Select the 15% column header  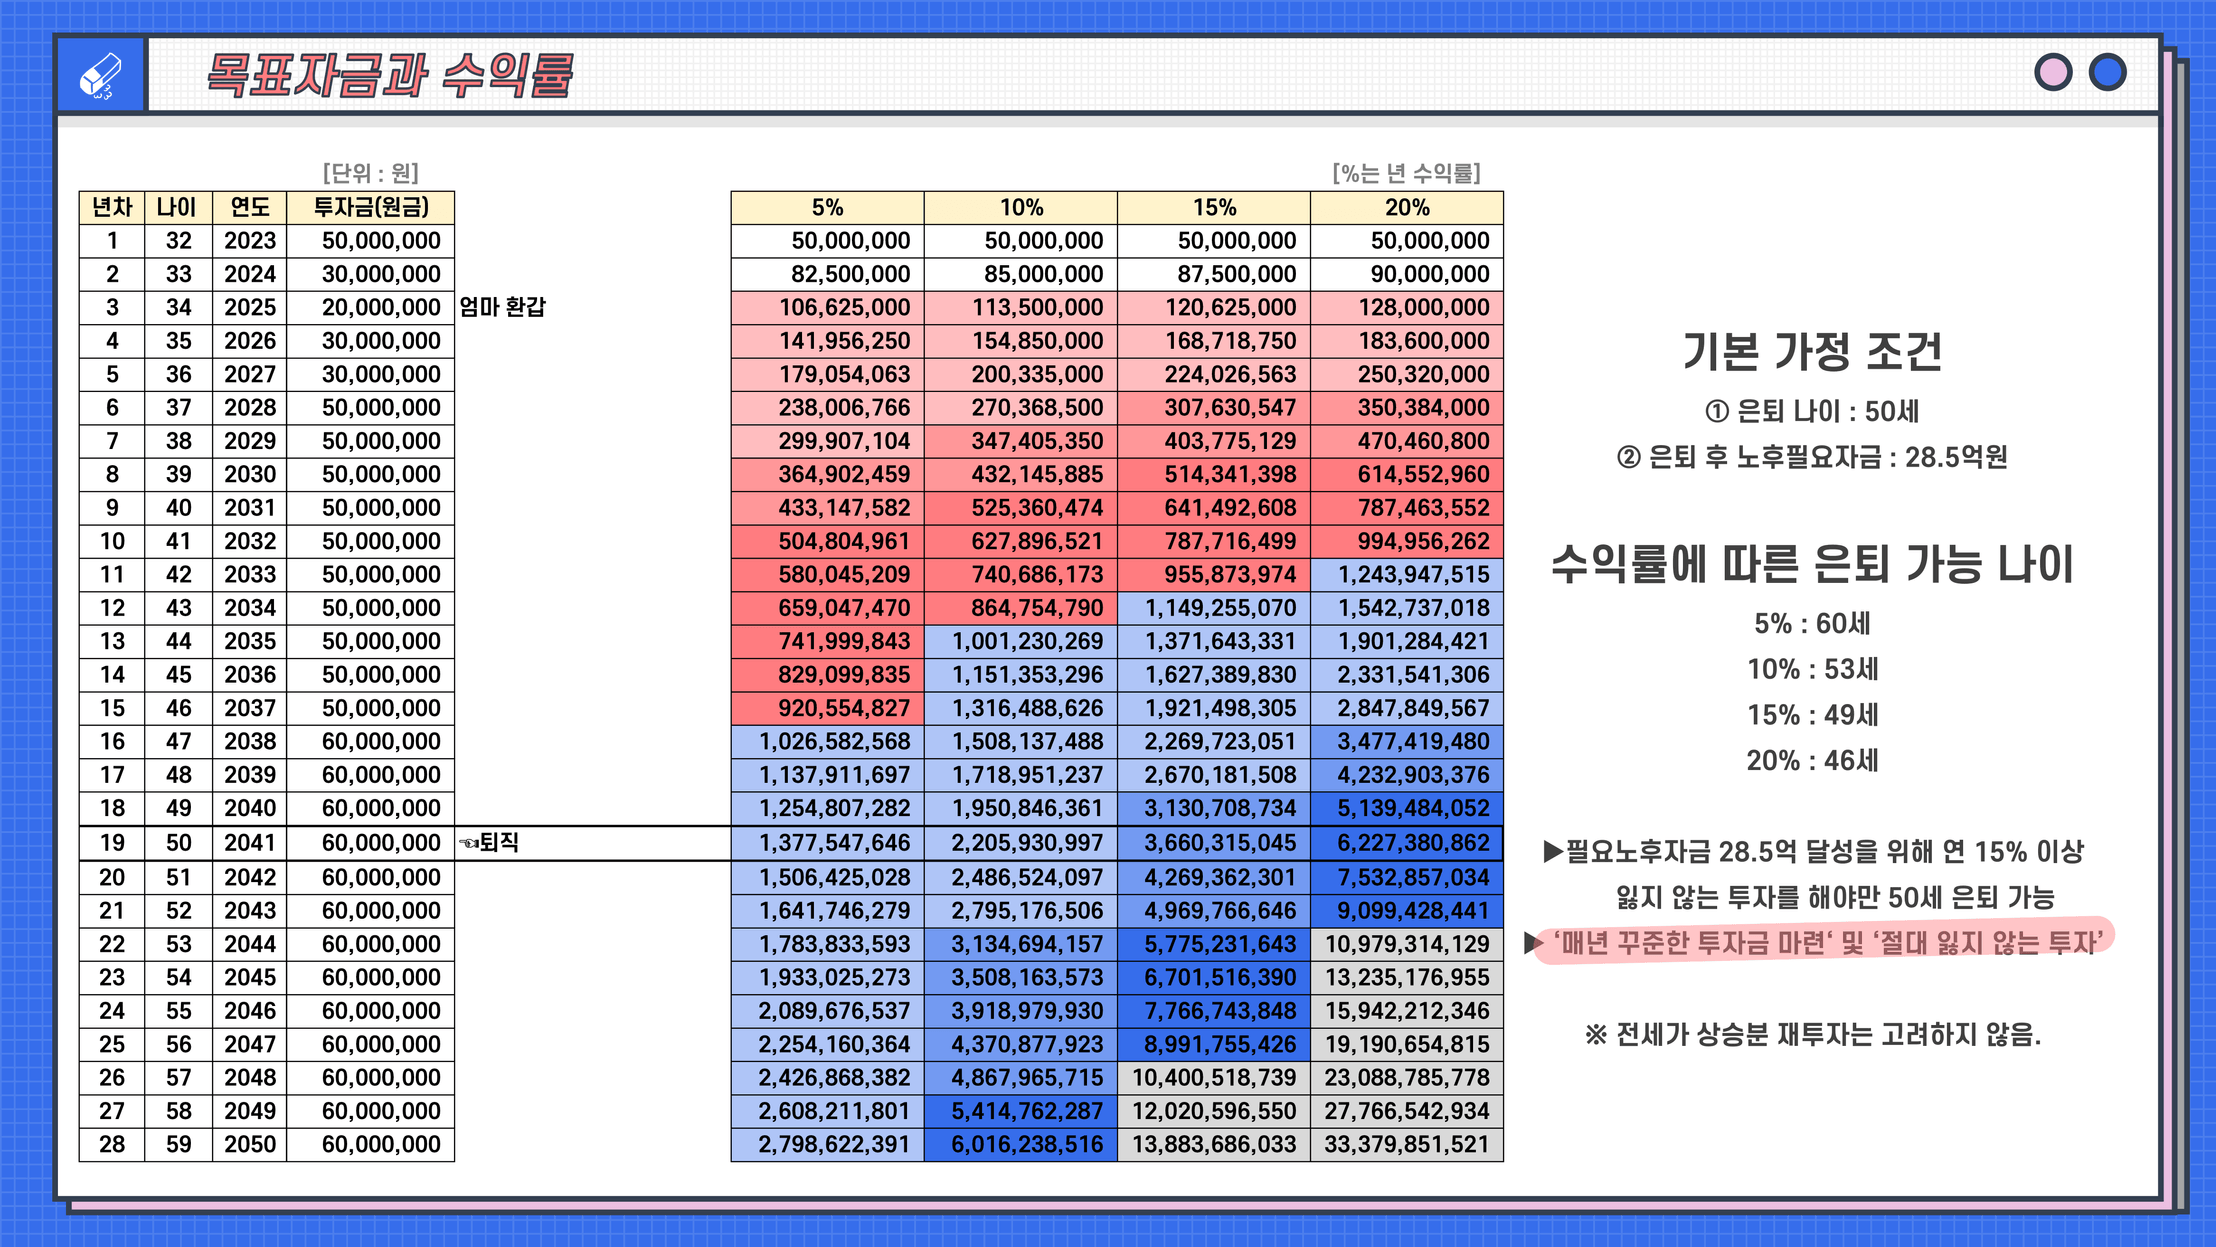(x=1213, y=207)
